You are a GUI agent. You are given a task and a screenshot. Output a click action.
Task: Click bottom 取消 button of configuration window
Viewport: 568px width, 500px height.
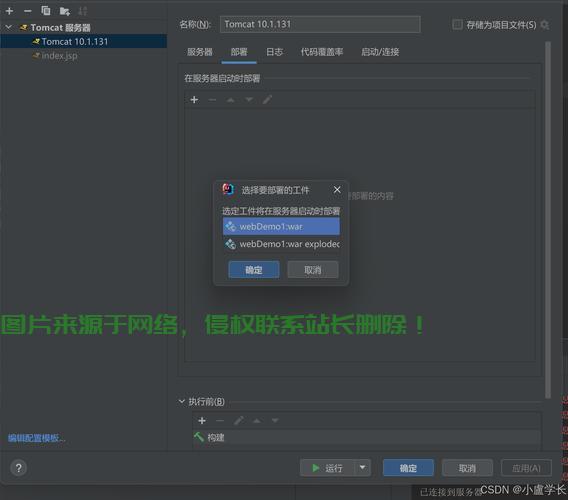click(467, 468)
